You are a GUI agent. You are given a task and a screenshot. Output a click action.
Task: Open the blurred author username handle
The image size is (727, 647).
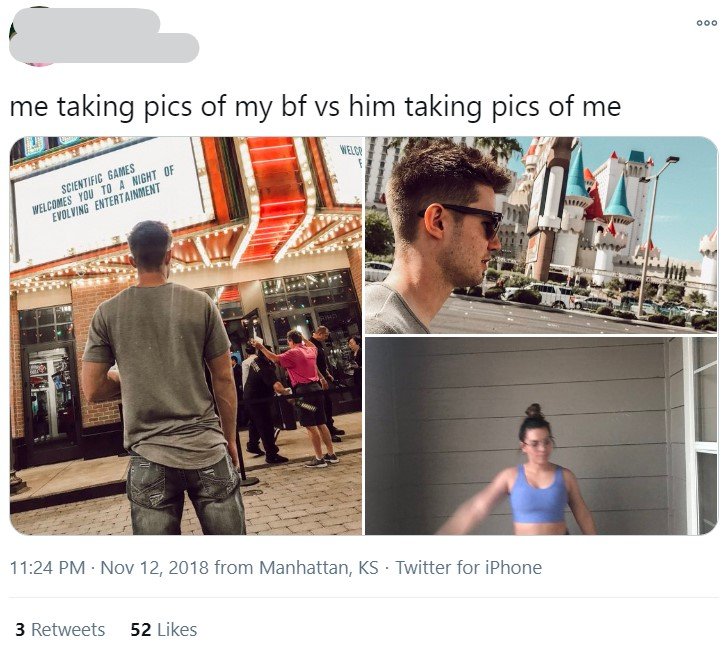tap(104, 48)
